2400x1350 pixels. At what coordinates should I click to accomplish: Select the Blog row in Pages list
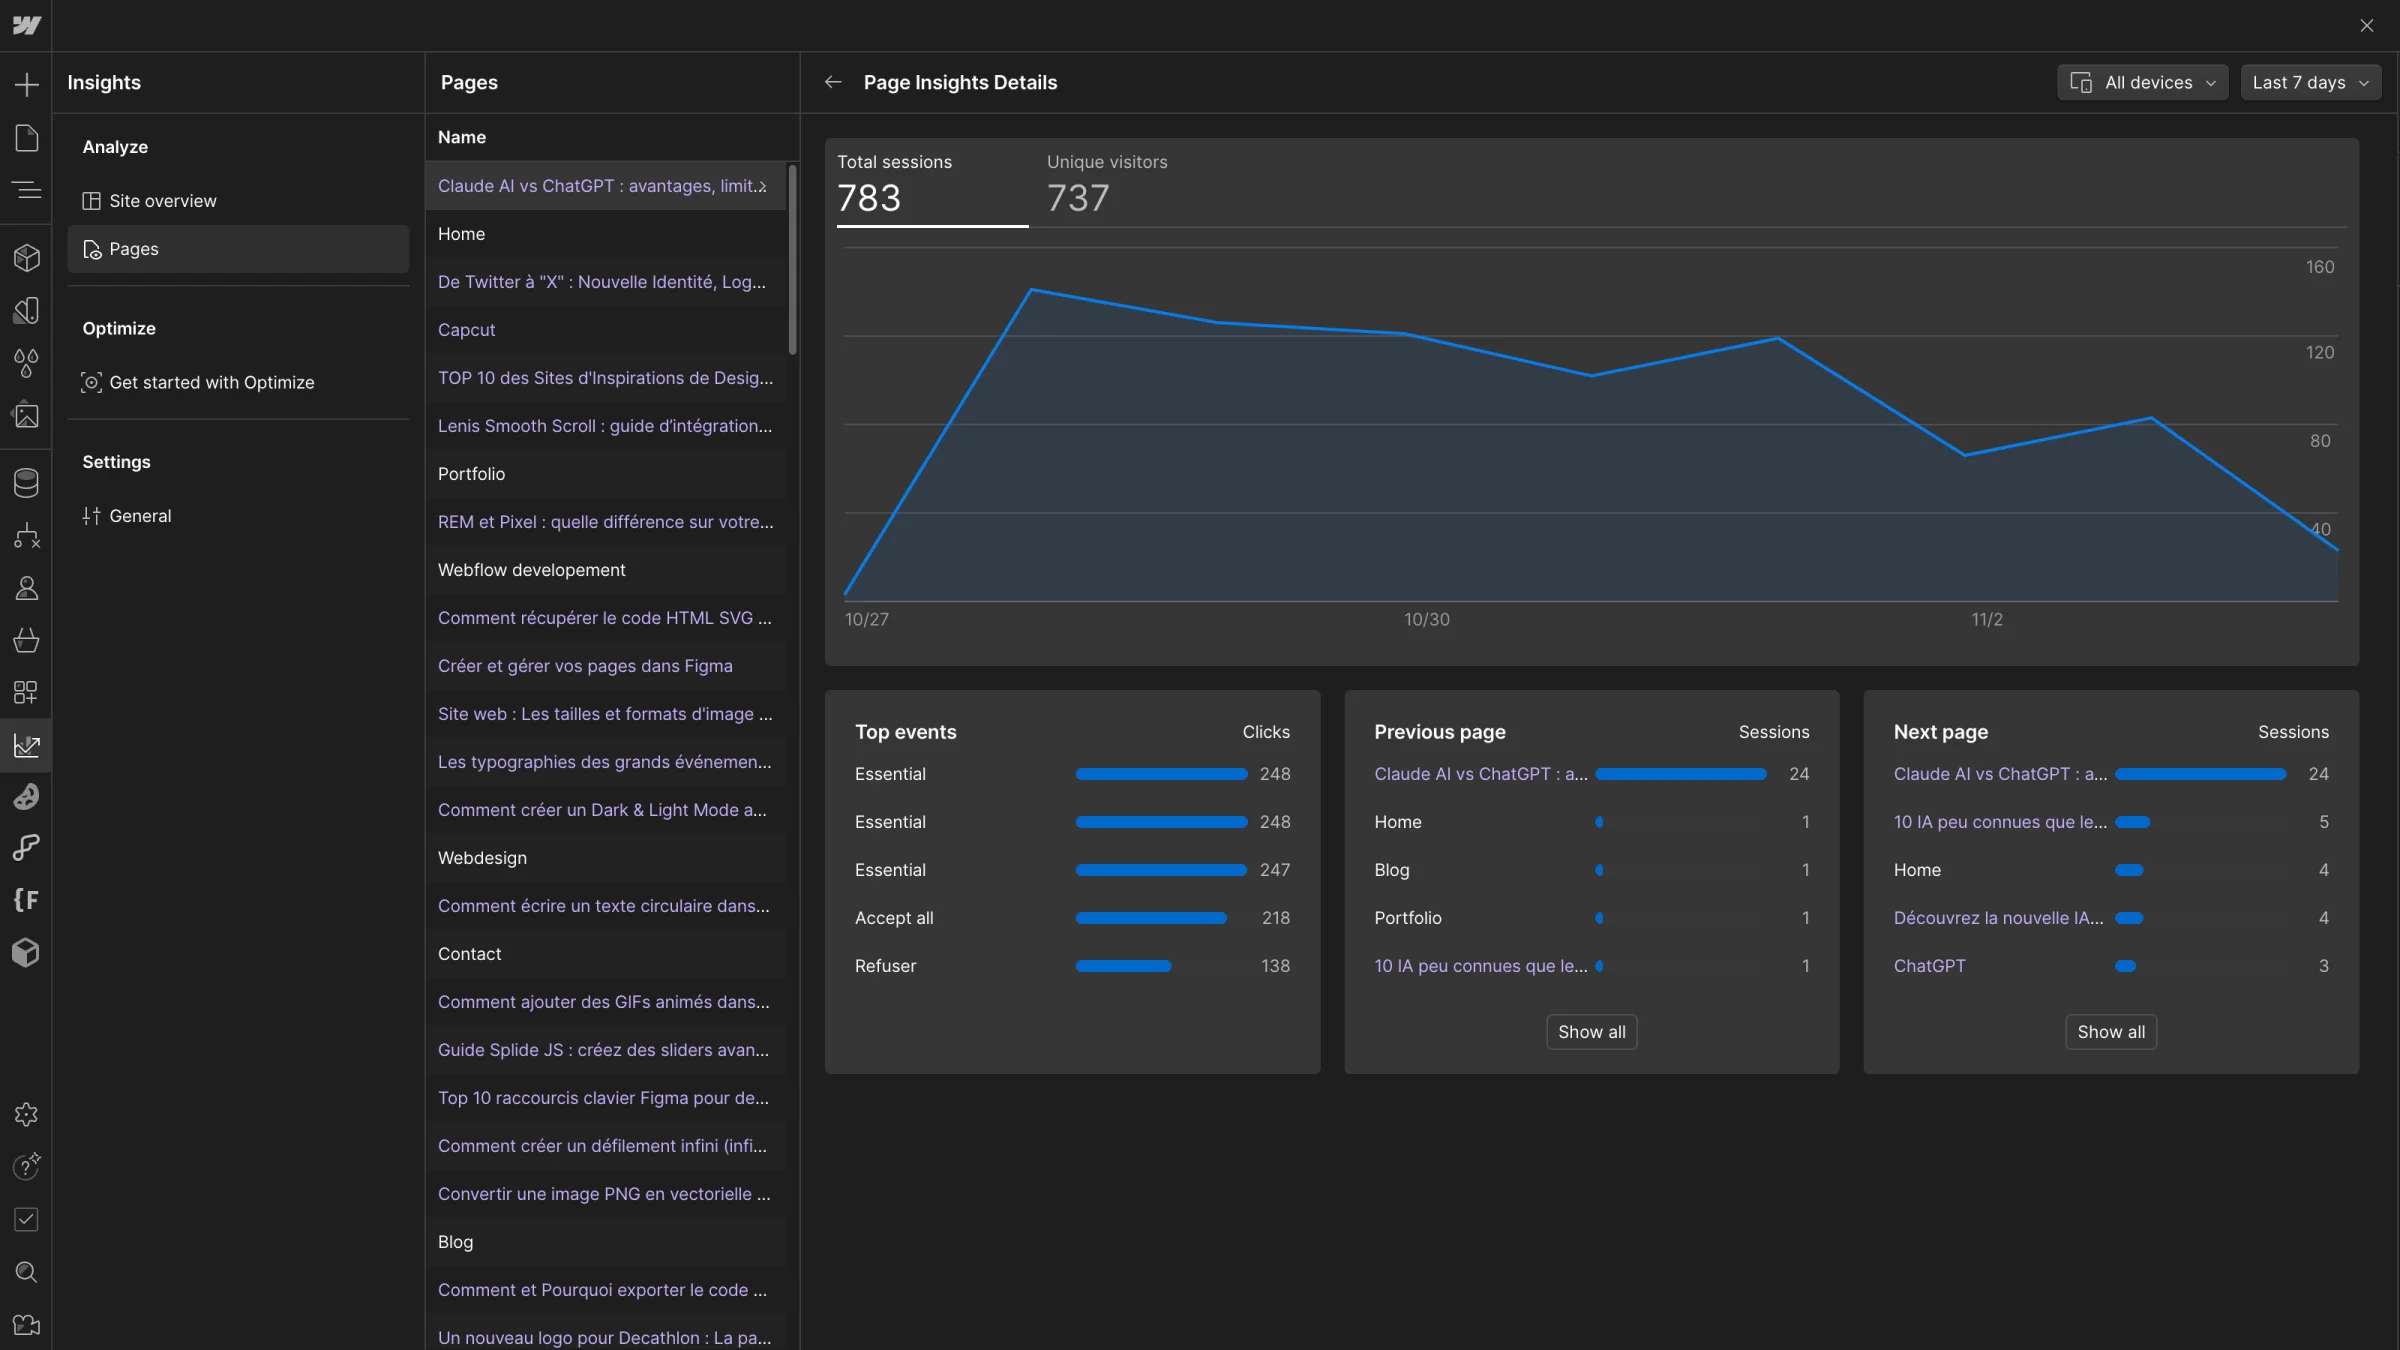(x=606, y=1242)
